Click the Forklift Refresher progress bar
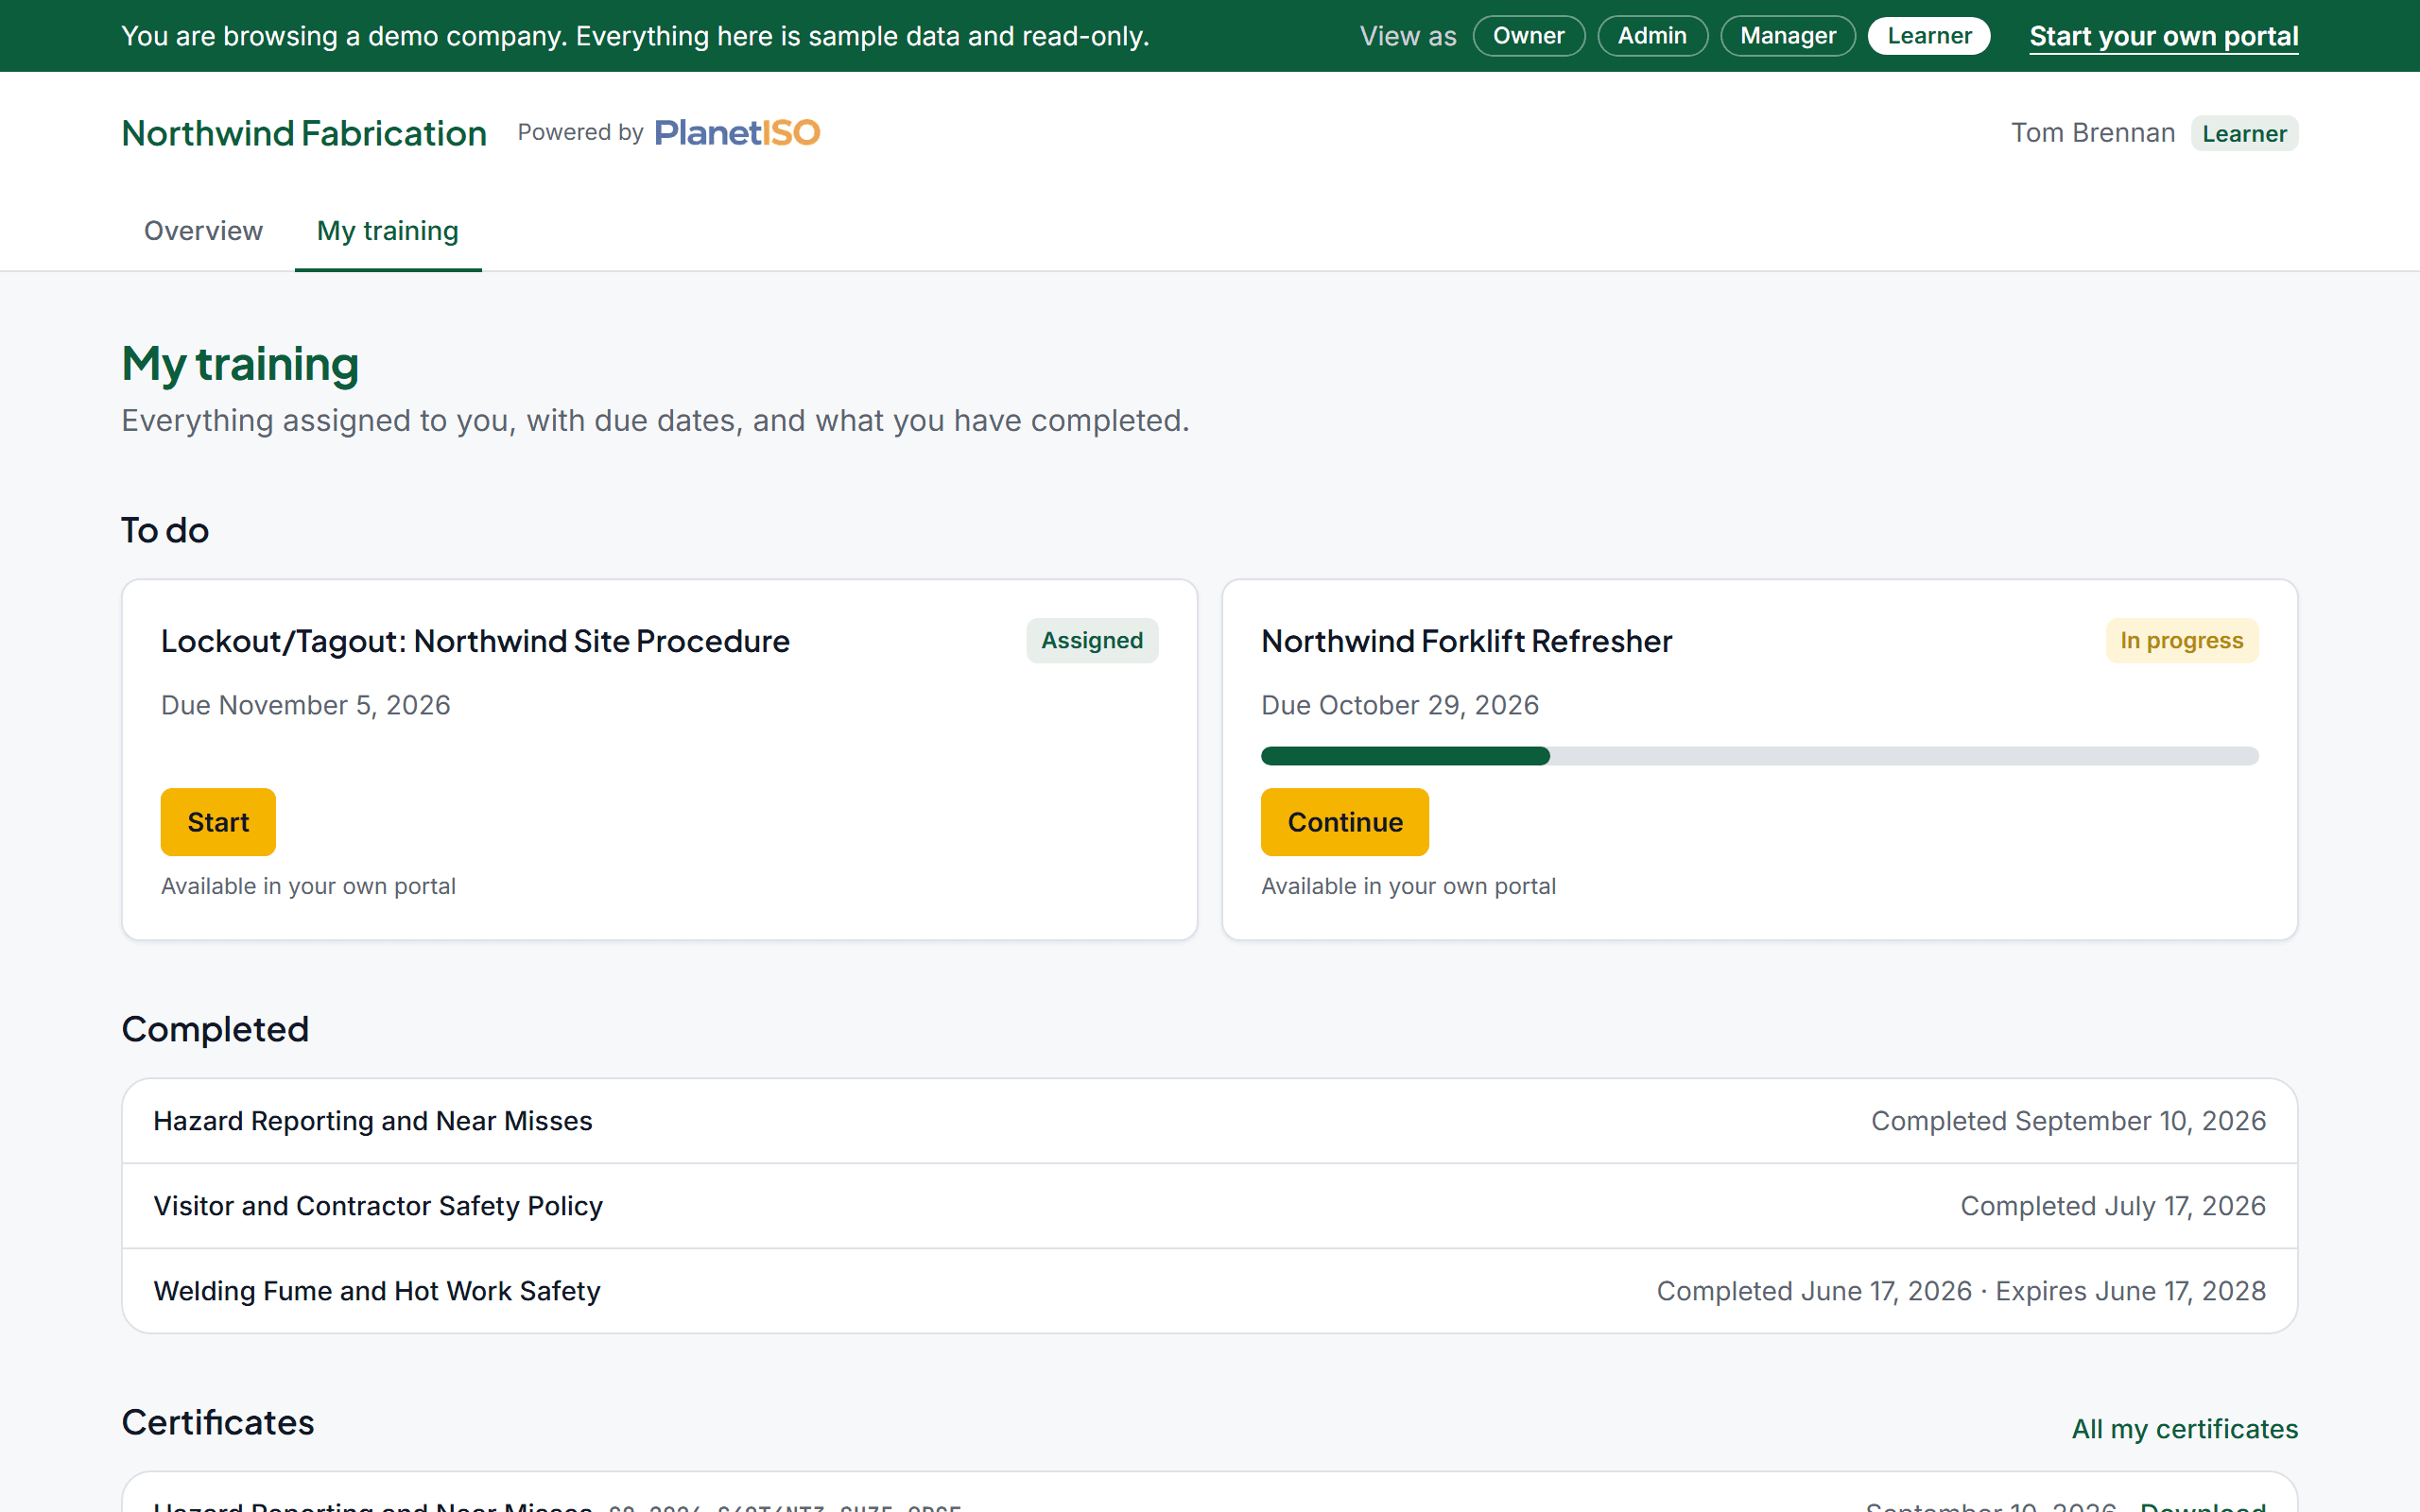The height and width of the screenshot is (1512, 2420). click(1759, 756)
